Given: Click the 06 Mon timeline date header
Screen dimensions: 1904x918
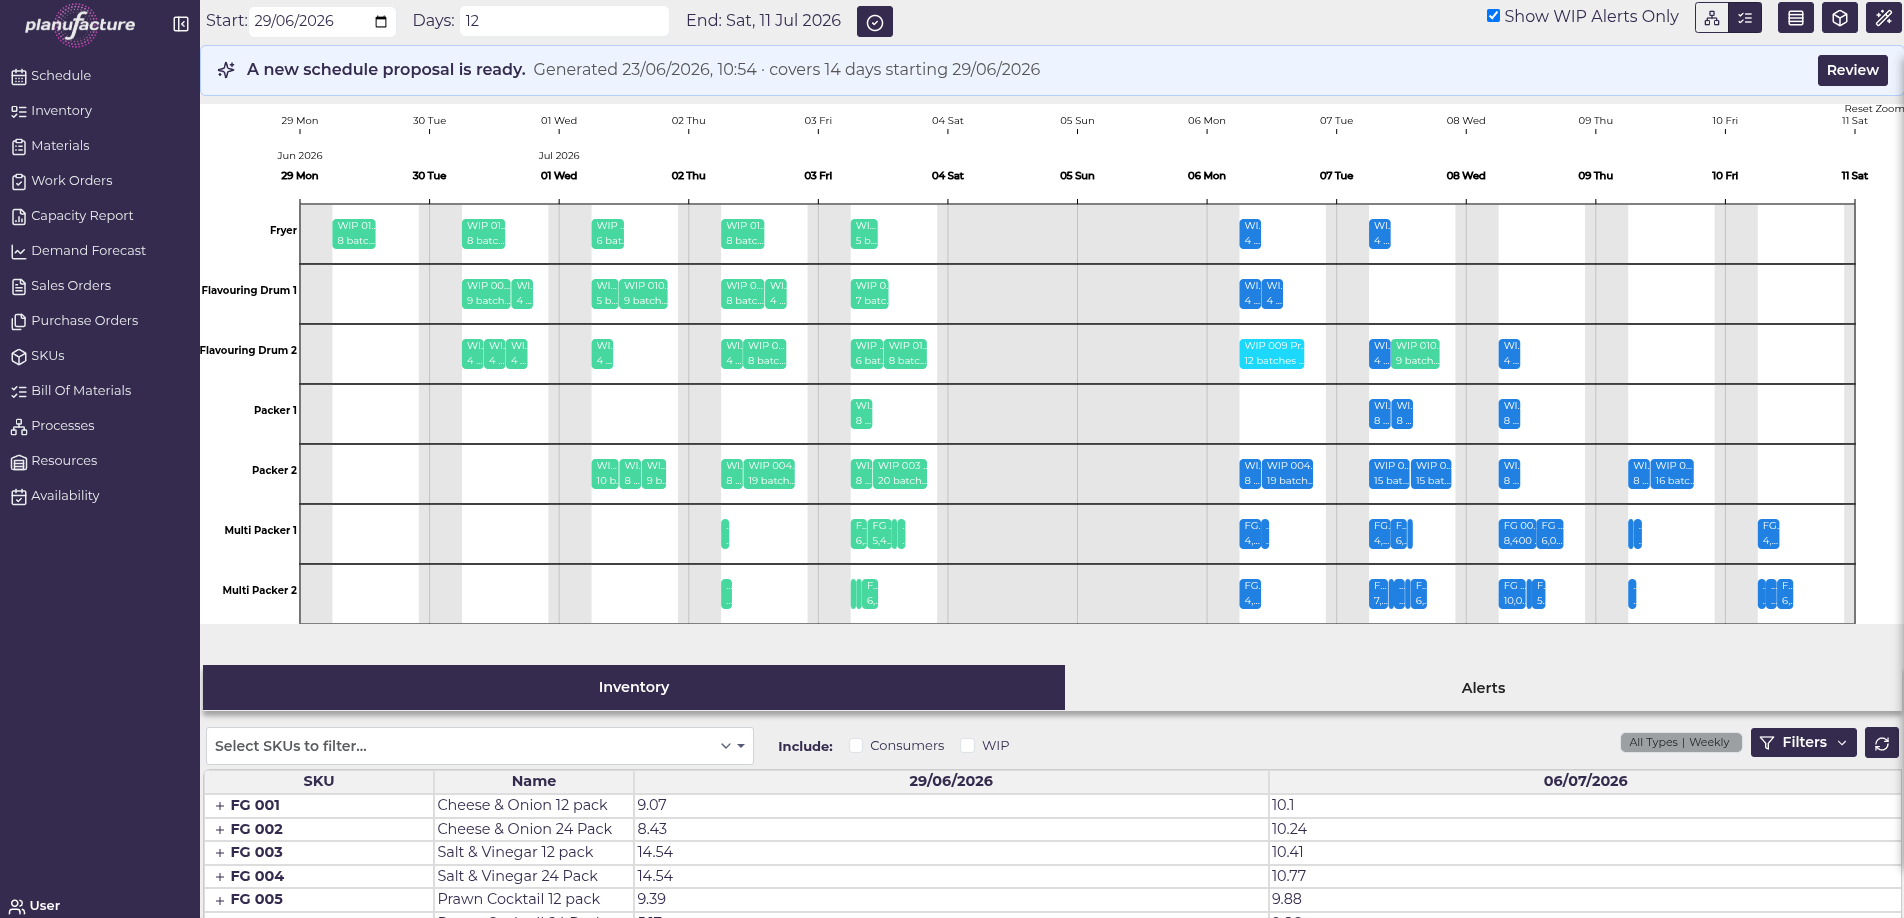Looking at the screenshot, I should click(x=1206, y=176).
